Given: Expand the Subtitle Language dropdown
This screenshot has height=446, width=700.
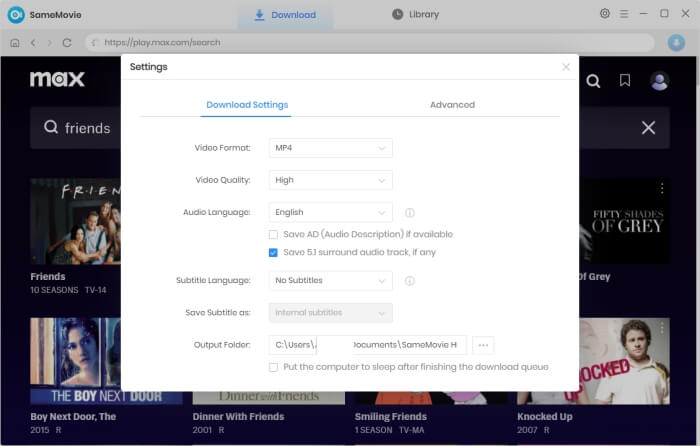Looking at the screenshot, I should pyautogui.click(x=331, y=281).
